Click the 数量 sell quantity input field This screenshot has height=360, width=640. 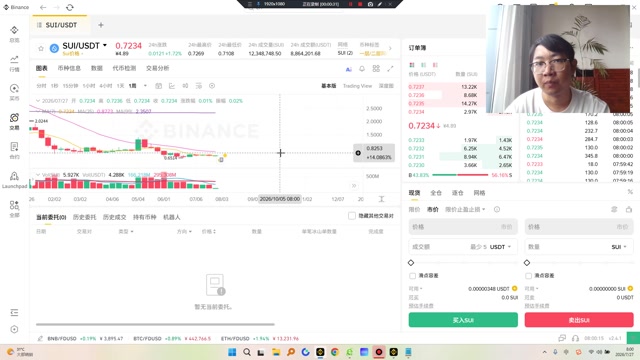click(579, 247)
